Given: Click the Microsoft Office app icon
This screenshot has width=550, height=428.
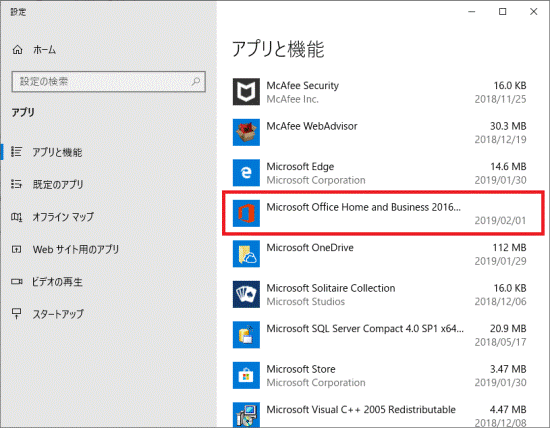Looking at the screenshot, I should coord(246,213).
